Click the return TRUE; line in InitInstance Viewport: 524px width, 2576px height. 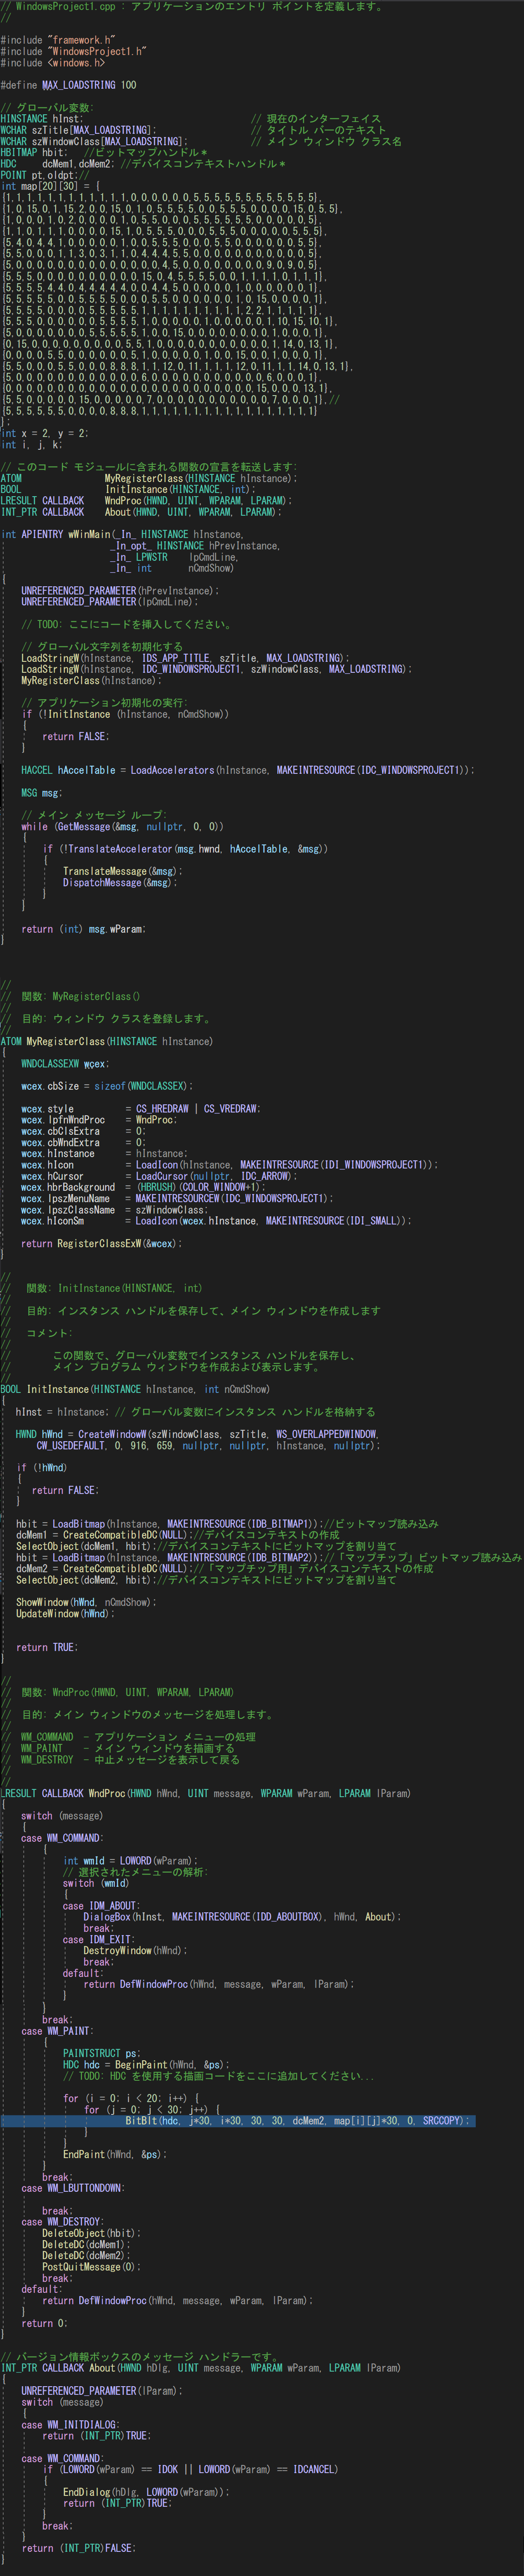pos(47,1647)
